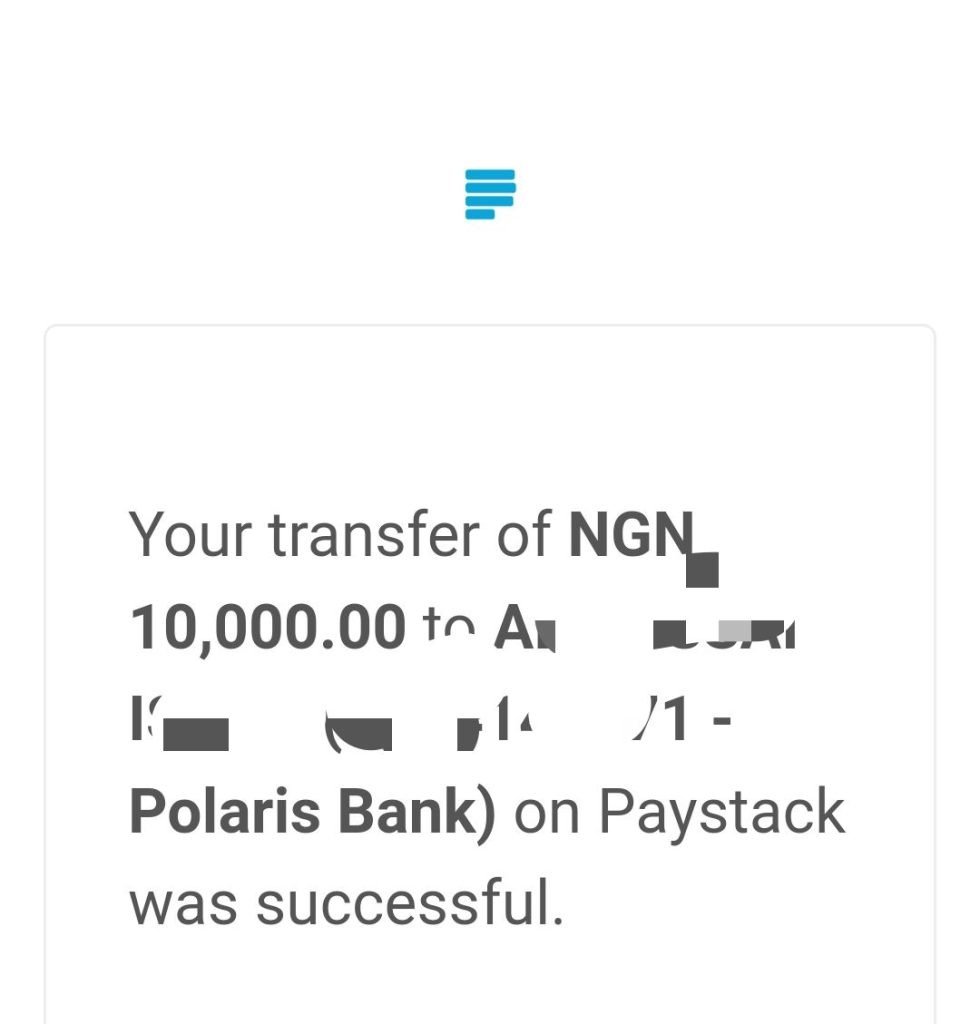Select the bold 'NGN' currency text
The height and width of the screenshot is (1024, 980).
coord(631,534)
